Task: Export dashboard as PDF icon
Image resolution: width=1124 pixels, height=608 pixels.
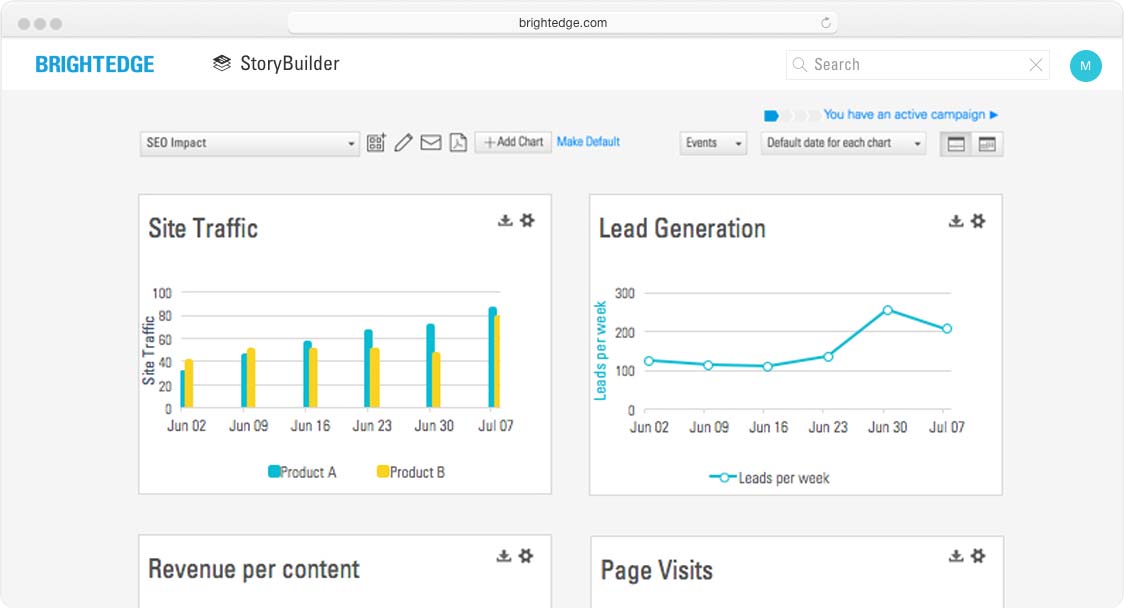Action: [x=458, y=143]
